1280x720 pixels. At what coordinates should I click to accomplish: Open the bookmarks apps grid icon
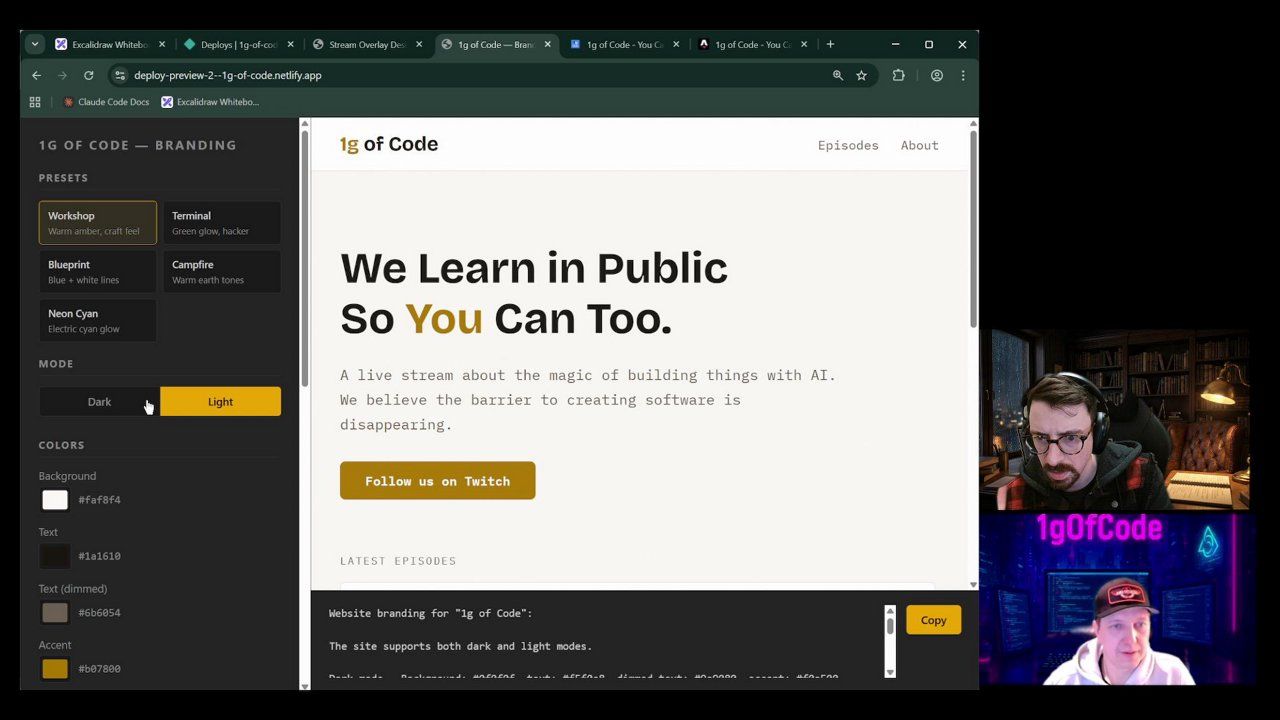(x=35, y=102)
